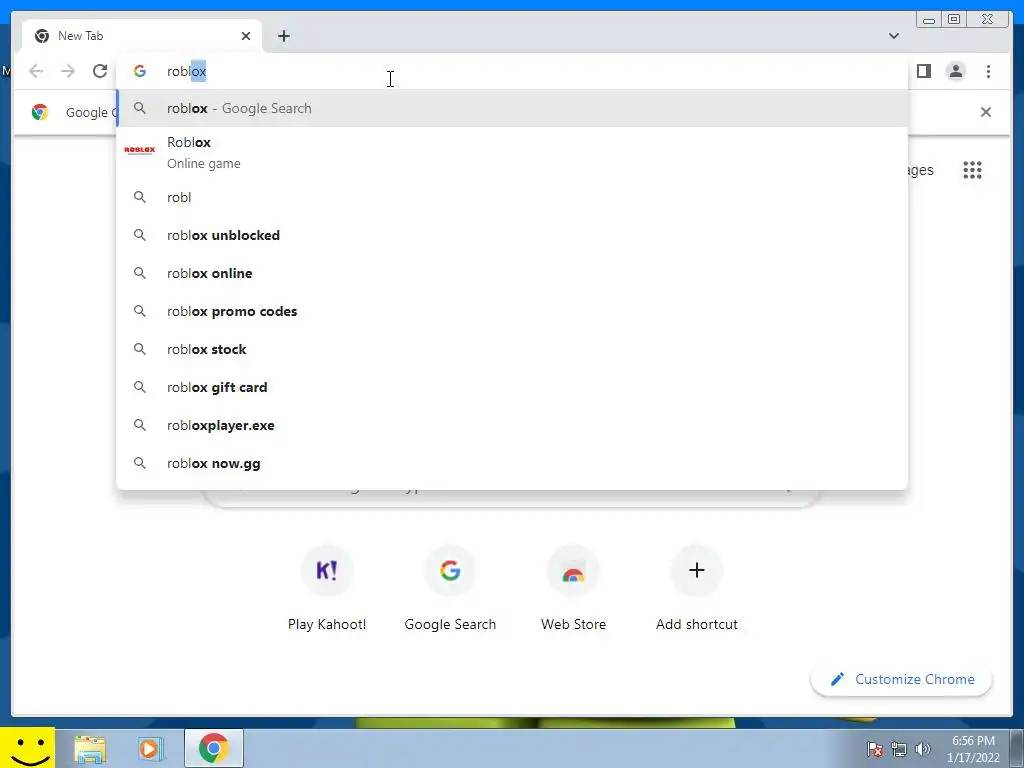The image size is (1024, 768).
Task: Click inside the address bar text
Action: pos(187,71)
